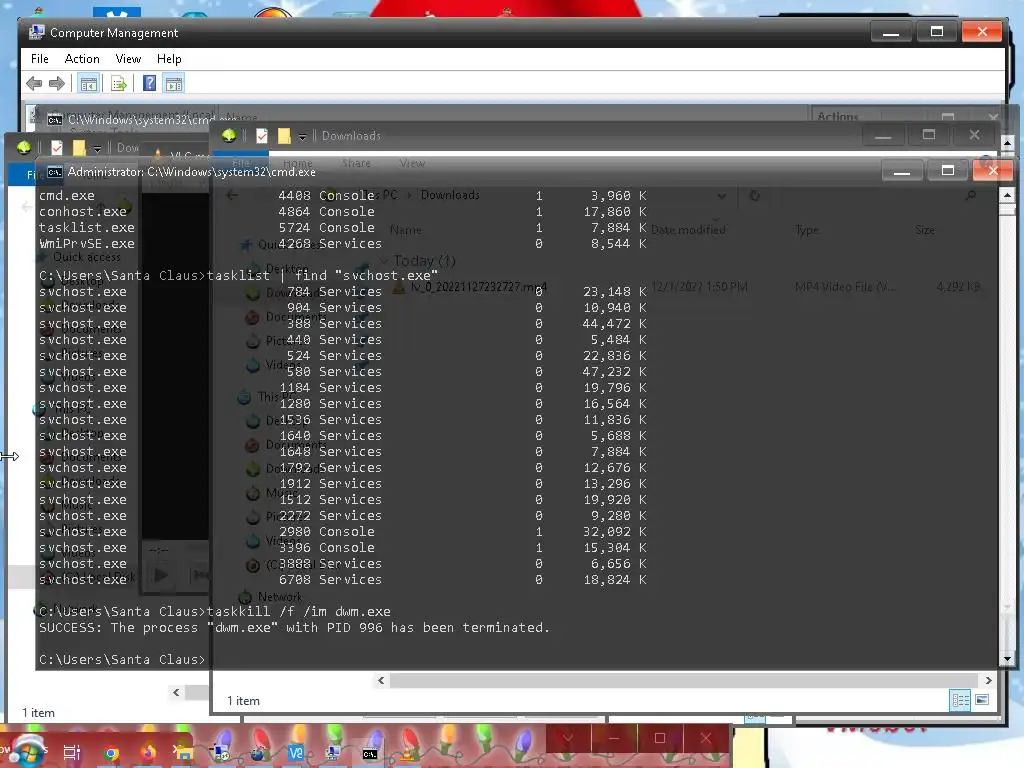Select Network in Explorer navigation pane
1024x768 pixels.
pyautogui.click(x=280, y=597)
